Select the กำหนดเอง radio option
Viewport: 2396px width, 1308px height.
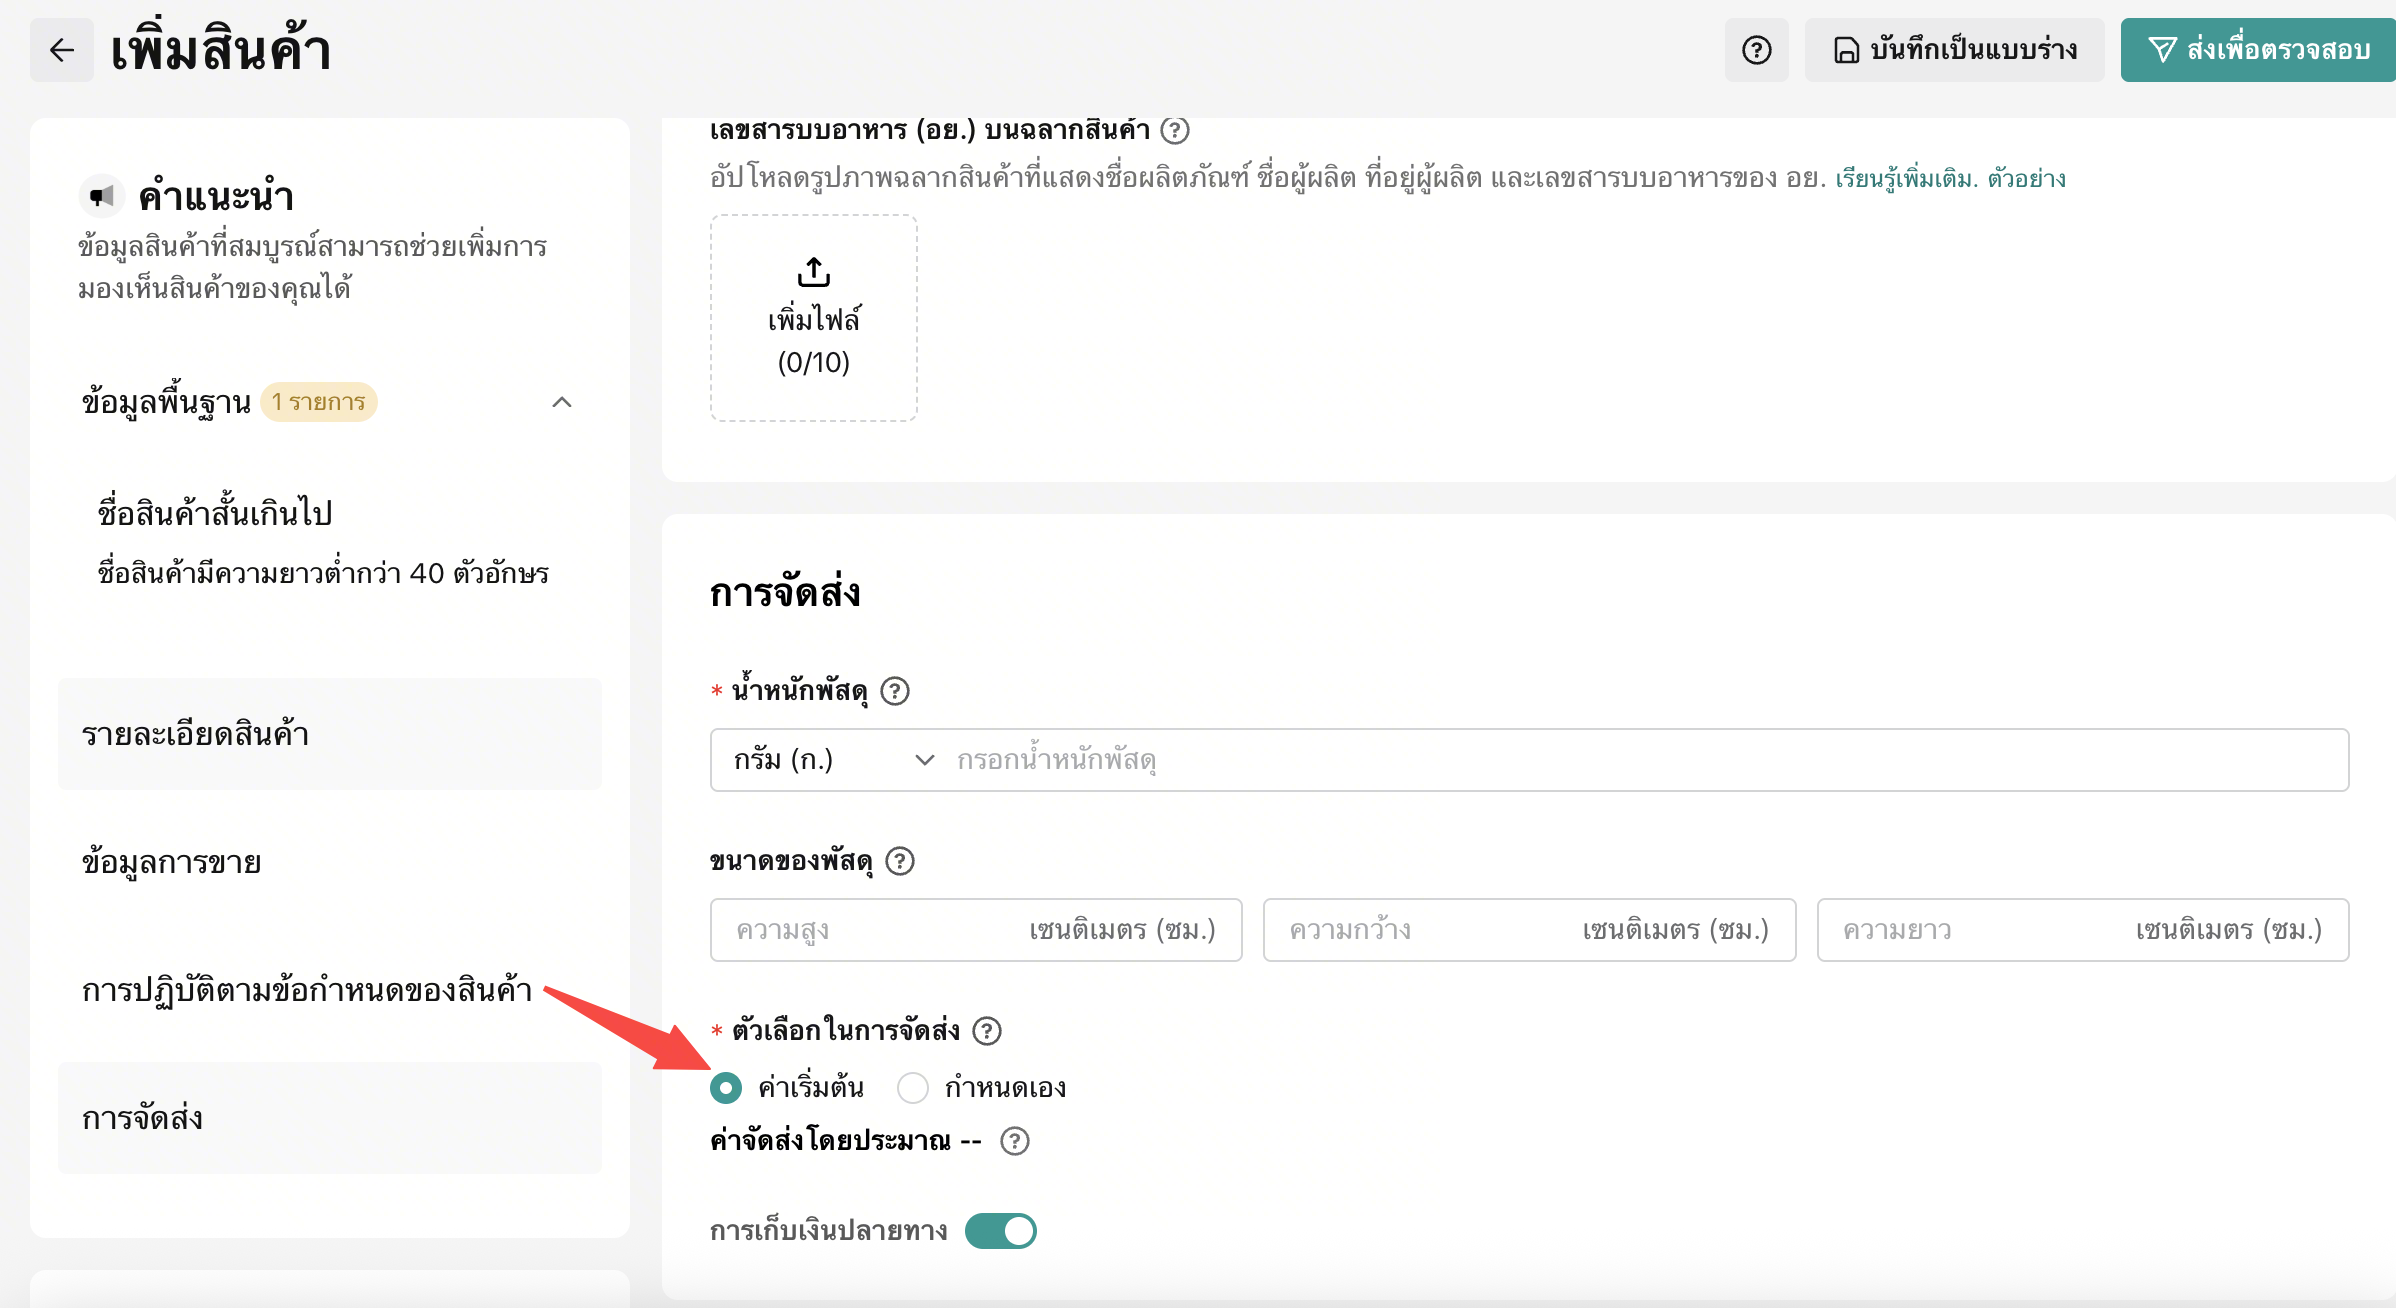913,1087
